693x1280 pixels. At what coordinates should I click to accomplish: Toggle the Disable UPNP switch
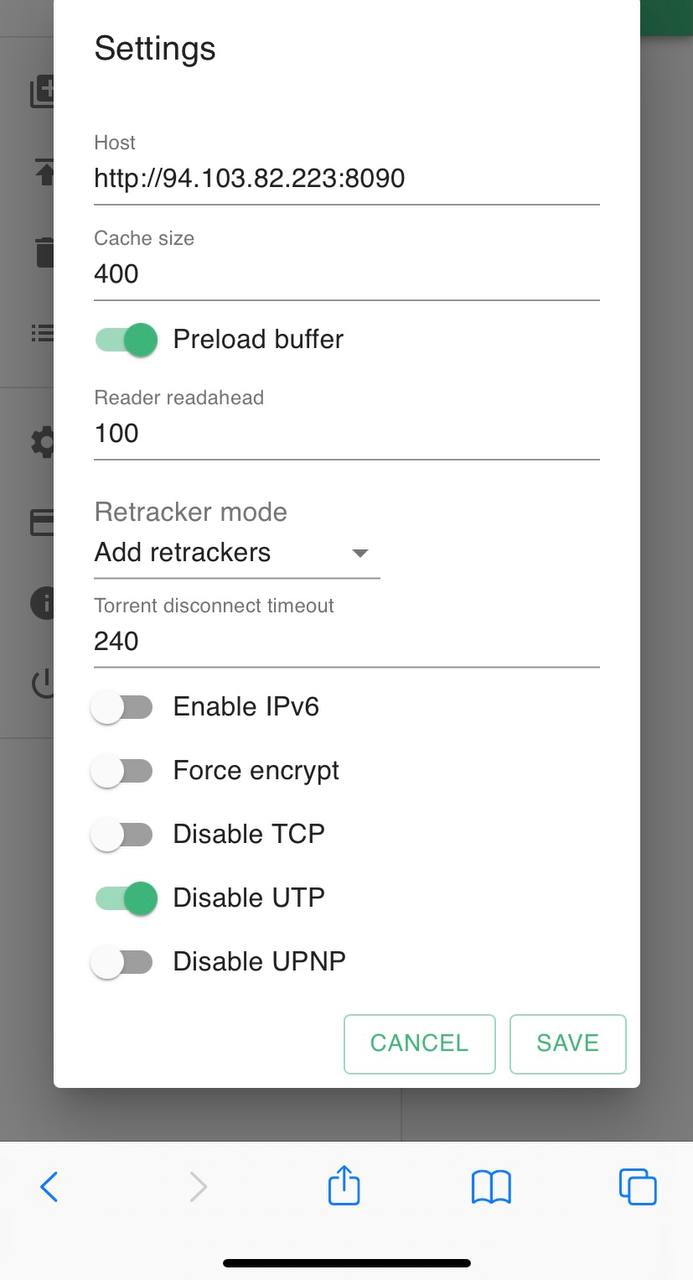tap(122, 962)
